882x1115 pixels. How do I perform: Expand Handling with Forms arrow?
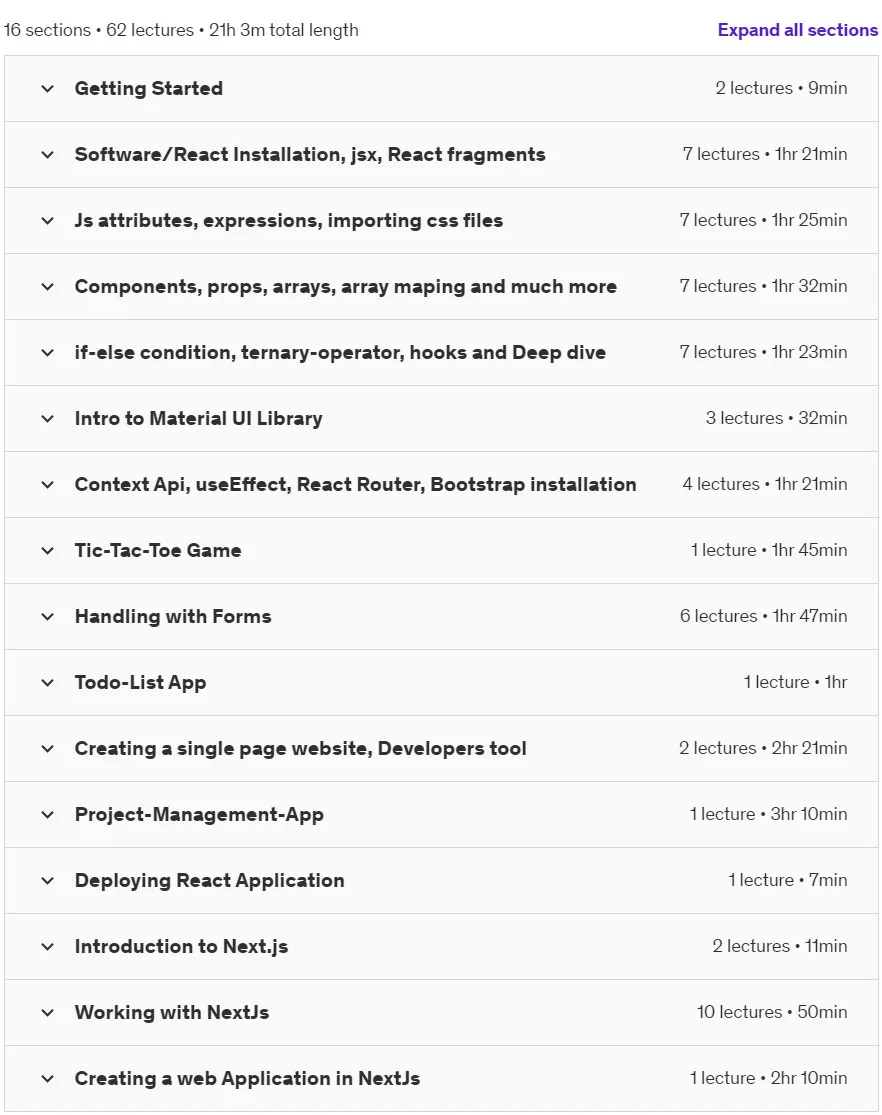click(x=48, y=617)
